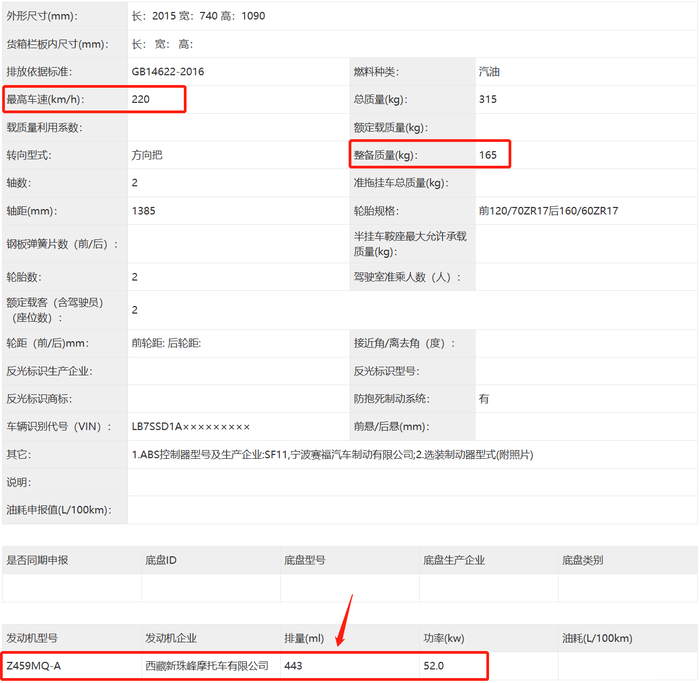Click the ABS controller description under 其它
Image resolution: width=700 pixels, height=683 pixels.
(x=332, y=455)
